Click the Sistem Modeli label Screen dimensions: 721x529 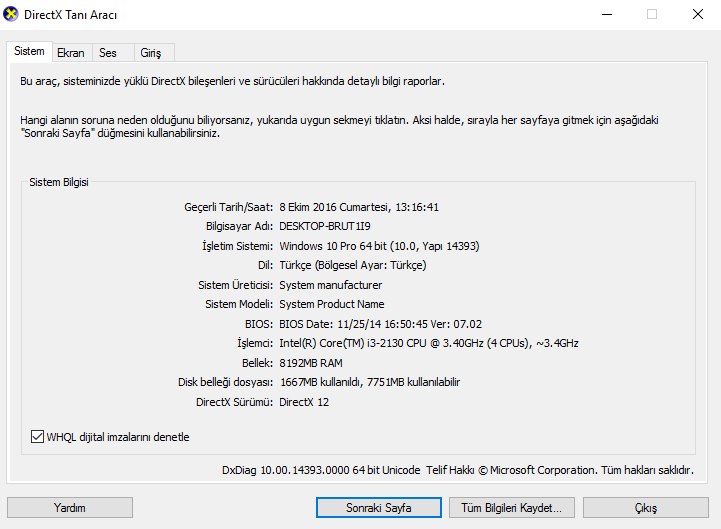pos(239,304)
